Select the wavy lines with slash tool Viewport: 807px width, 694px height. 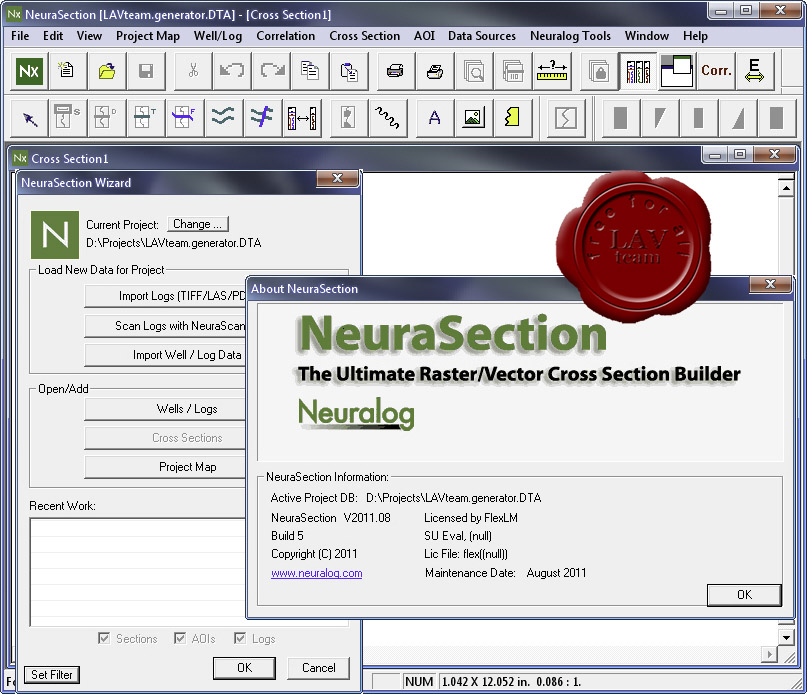point(262,118)
